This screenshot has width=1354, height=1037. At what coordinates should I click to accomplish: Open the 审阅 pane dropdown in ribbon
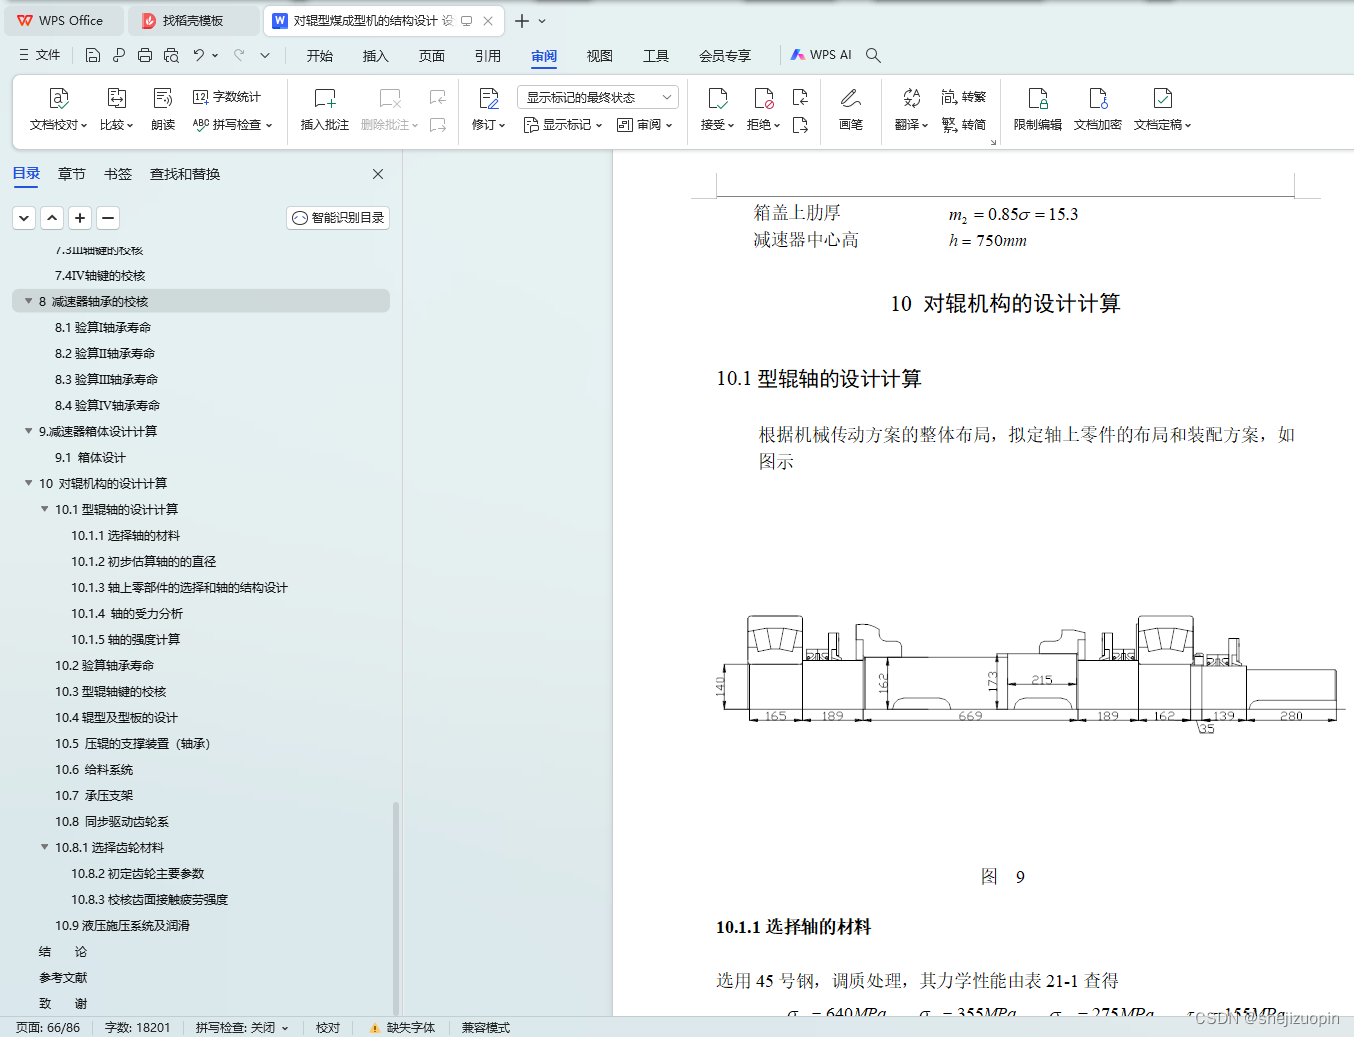point(645,125)
